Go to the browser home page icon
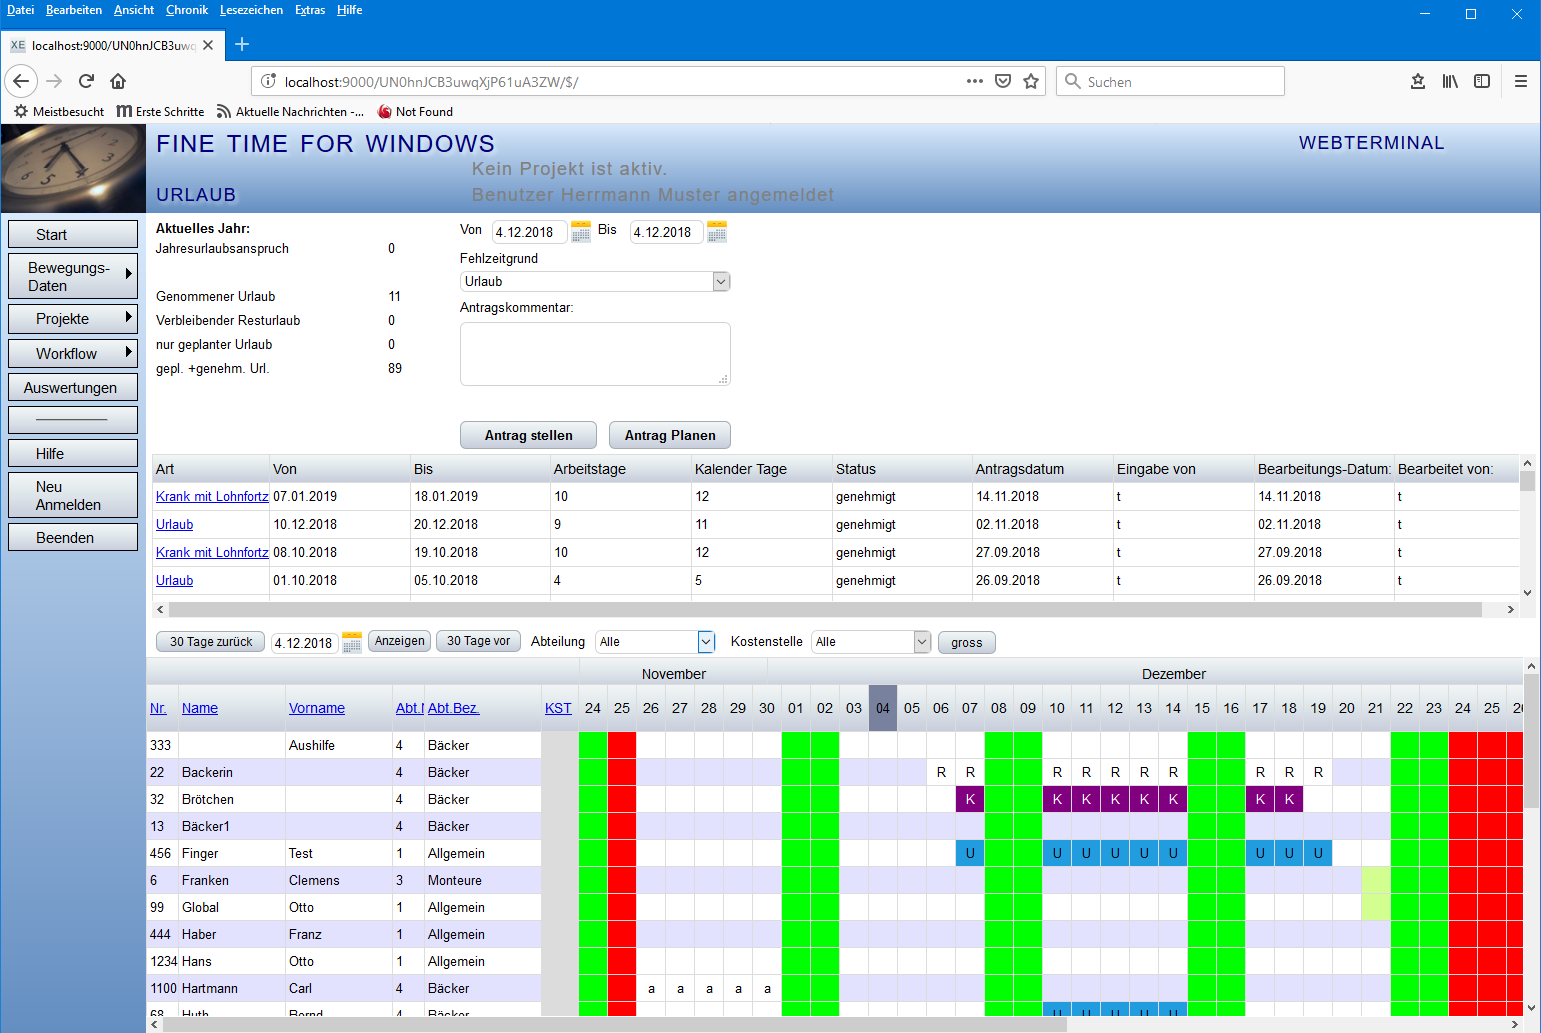The width and height of the screenshot is (1541, 1033). (x=118, y=81)
